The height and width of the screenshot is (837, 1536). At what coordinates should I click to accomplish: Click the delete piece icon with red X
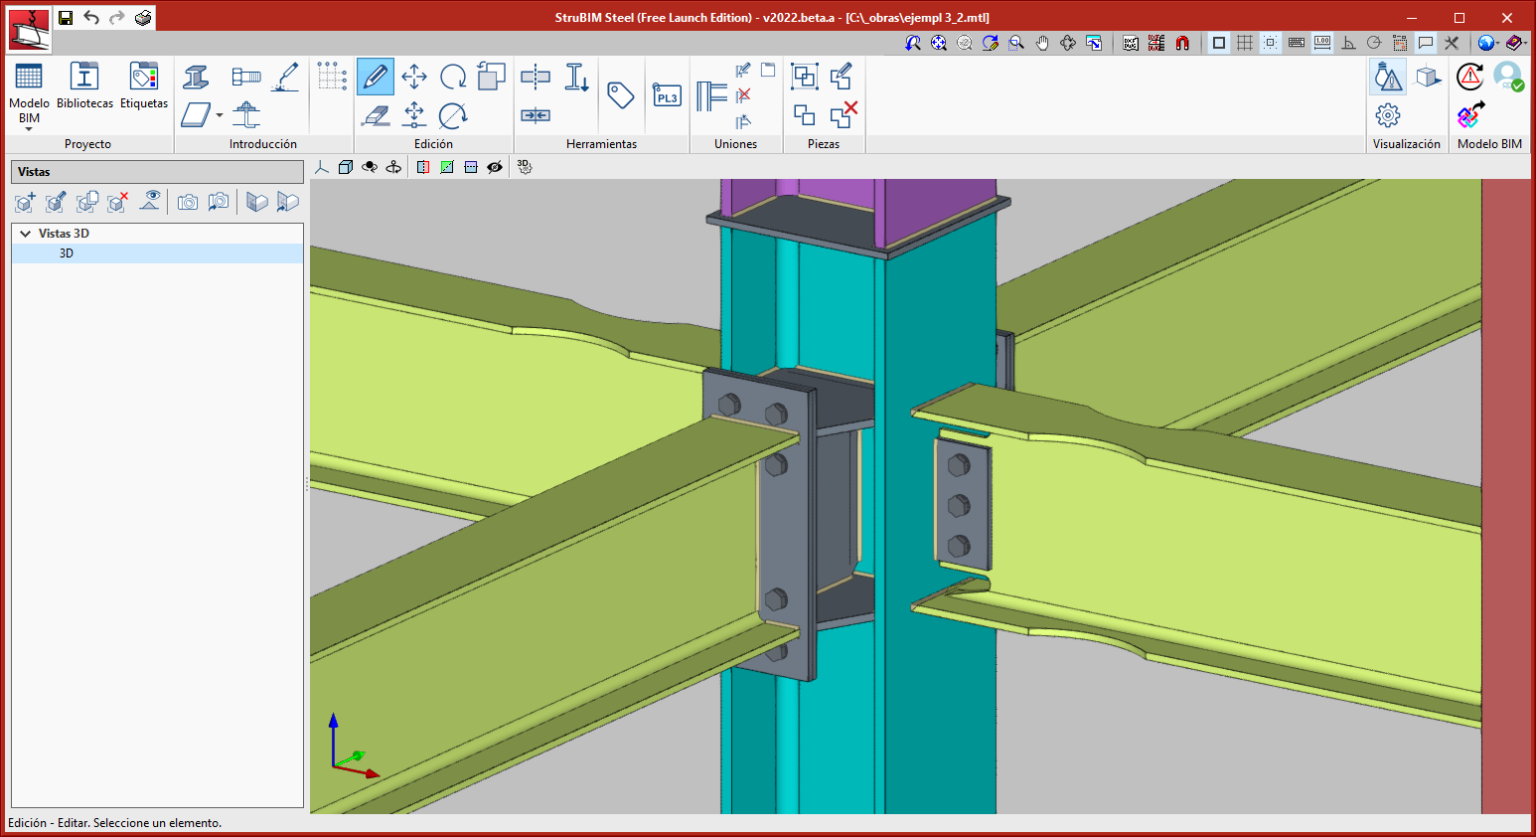843,114
